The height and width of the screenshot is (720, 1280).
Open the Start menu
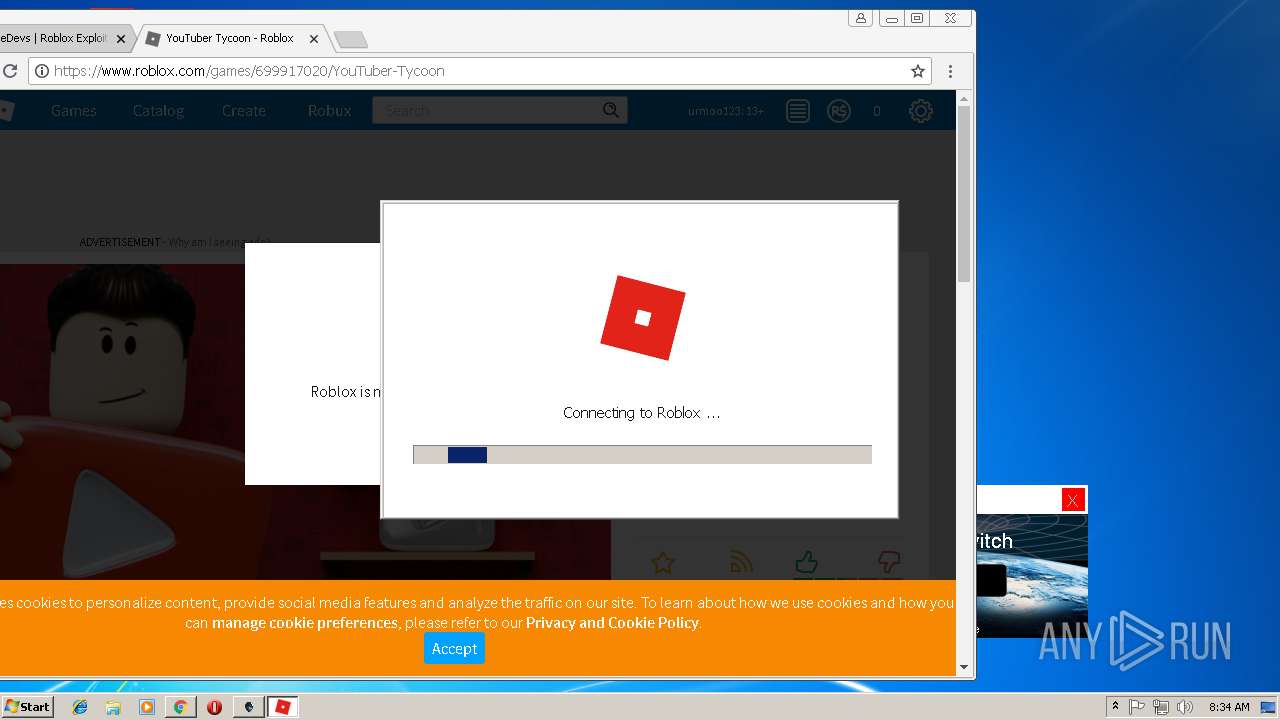[x=28, y=707]
